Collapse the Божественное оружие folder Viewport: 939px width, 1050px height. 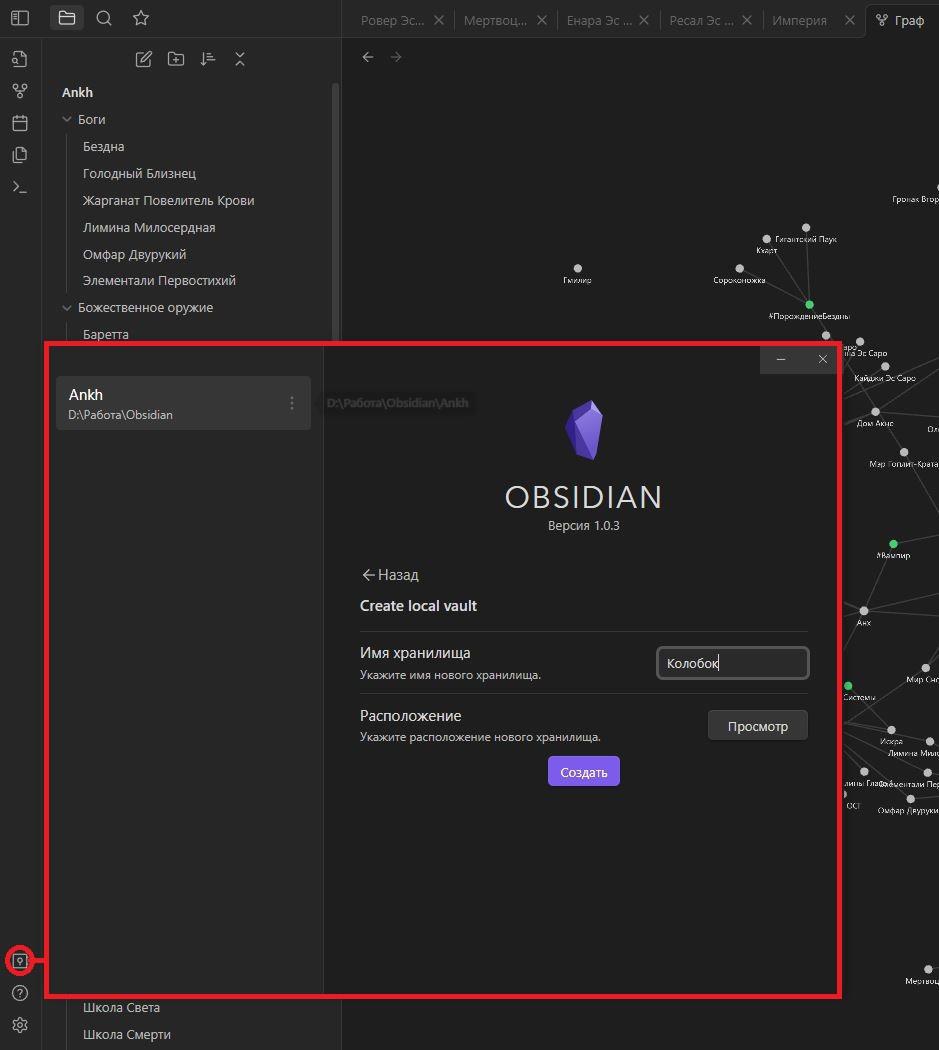click(68, 308)
